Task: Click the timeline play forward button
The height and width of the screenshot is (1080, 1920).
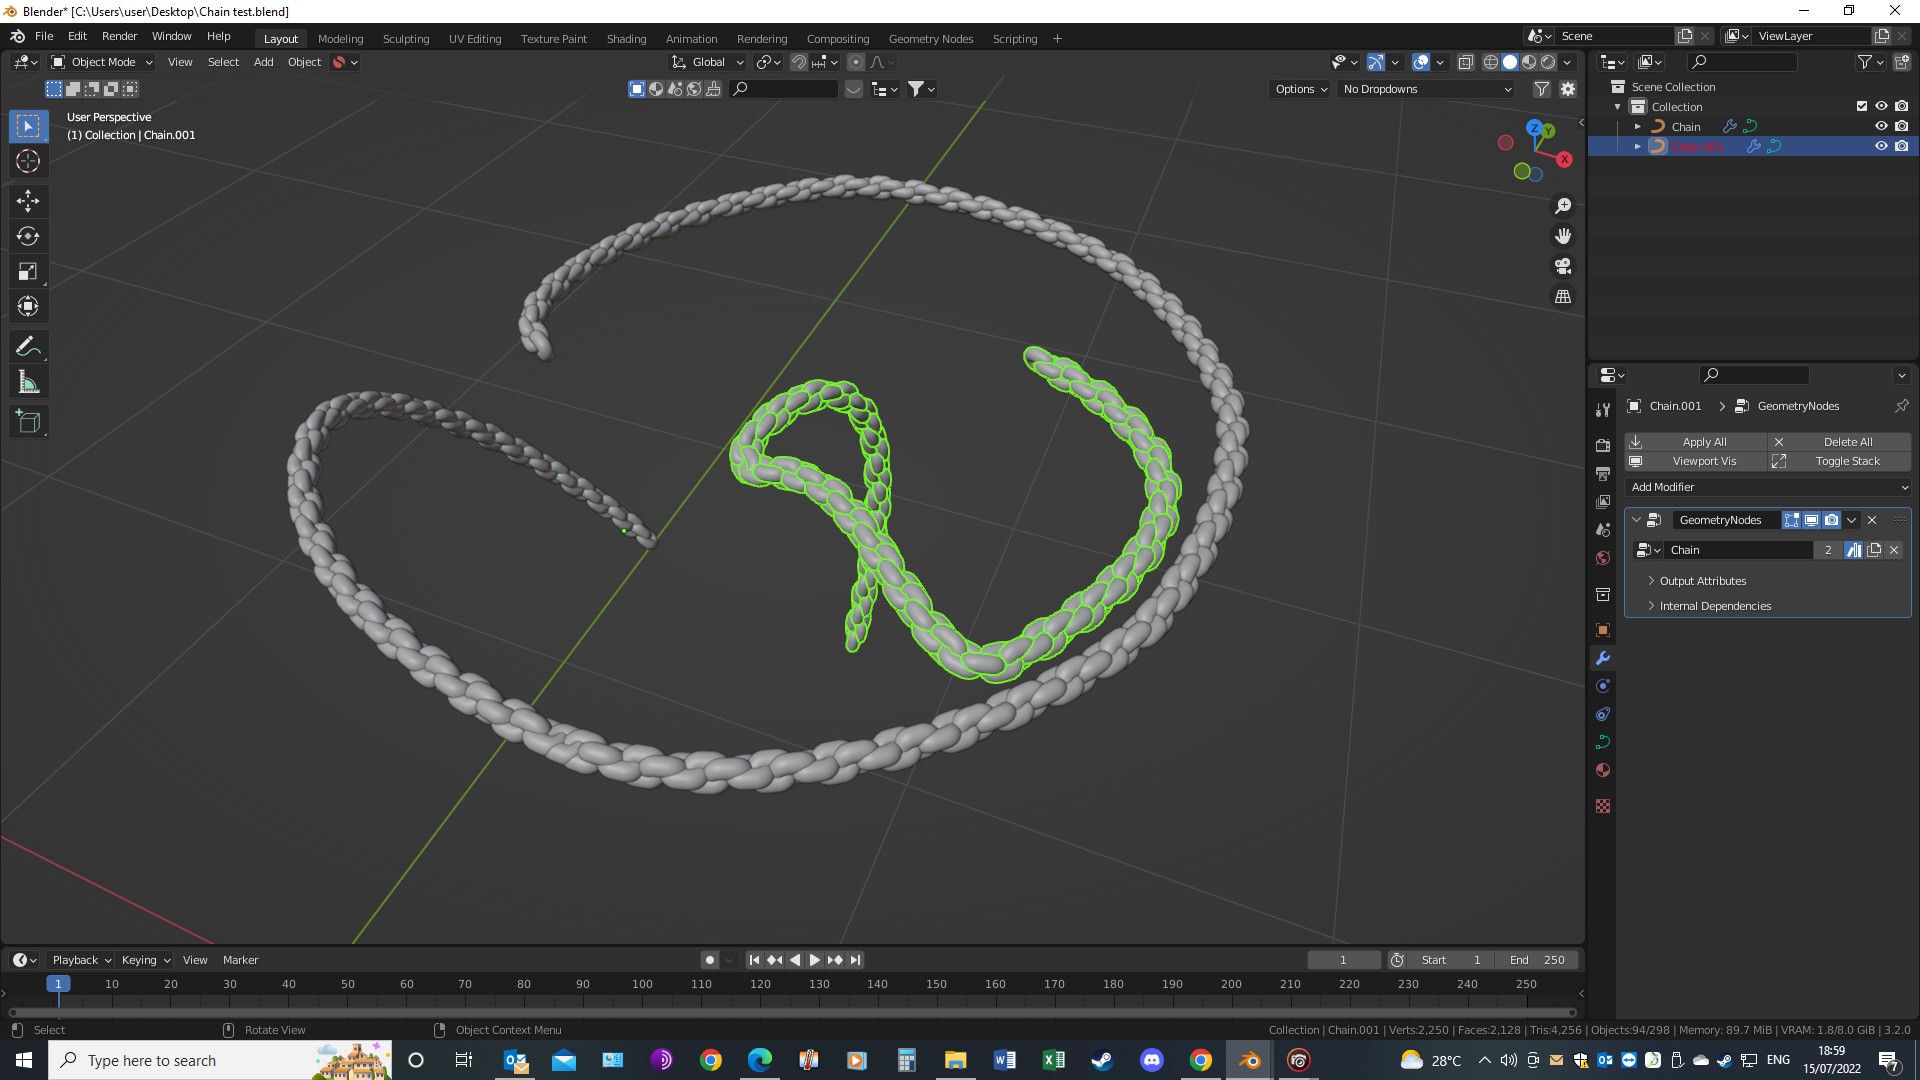Action: tap(815, 960)
